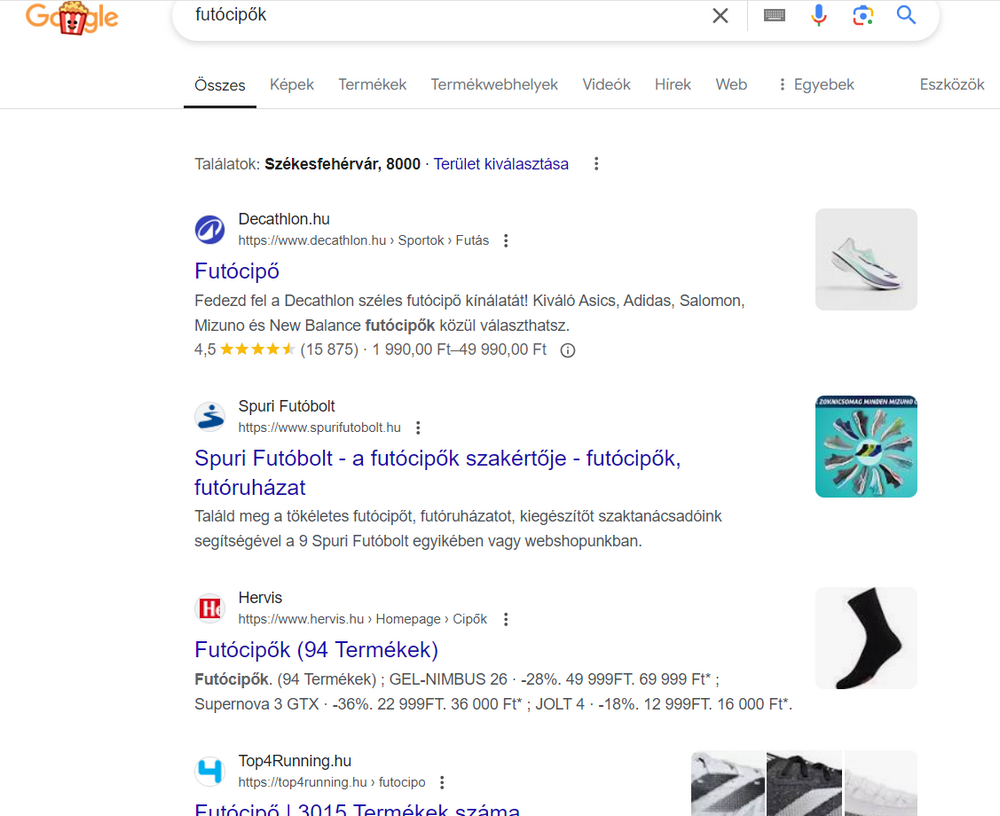Click the Top4Running site favicon
1000x816 pixels.
210,771
